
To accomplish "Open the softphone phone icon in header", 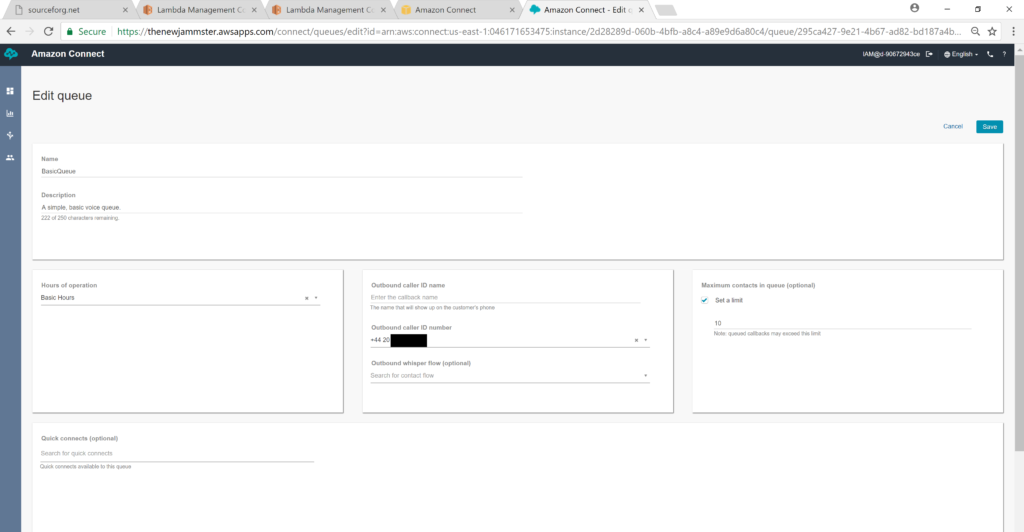I will (990, 54).
